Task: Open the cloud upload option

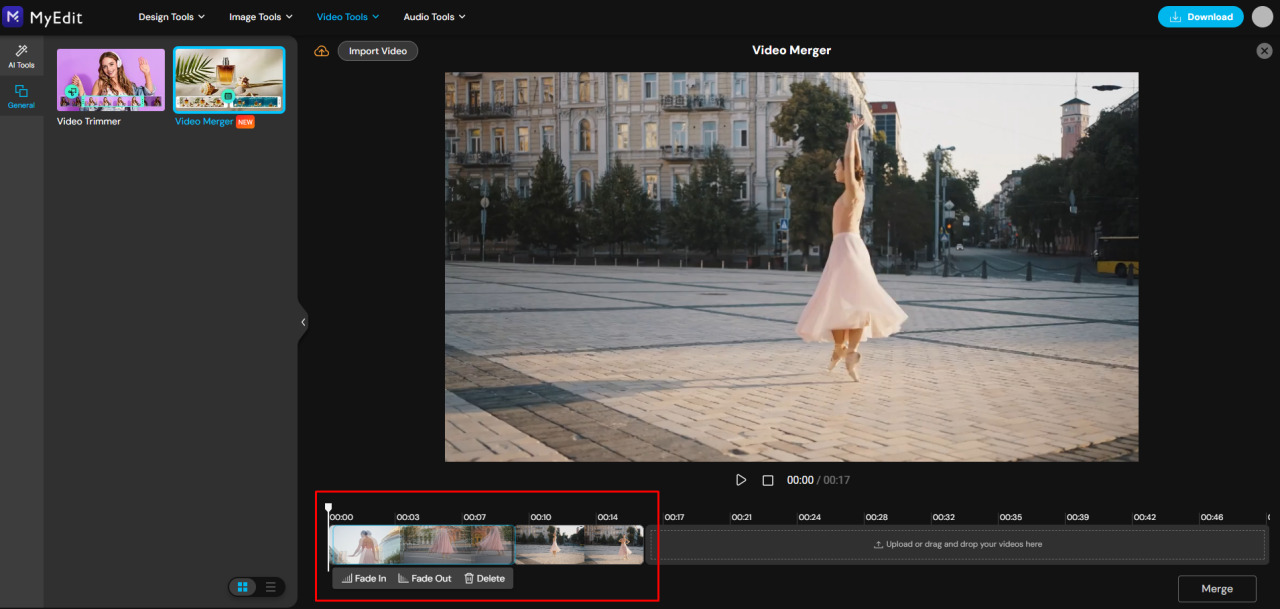Action: 320,50
